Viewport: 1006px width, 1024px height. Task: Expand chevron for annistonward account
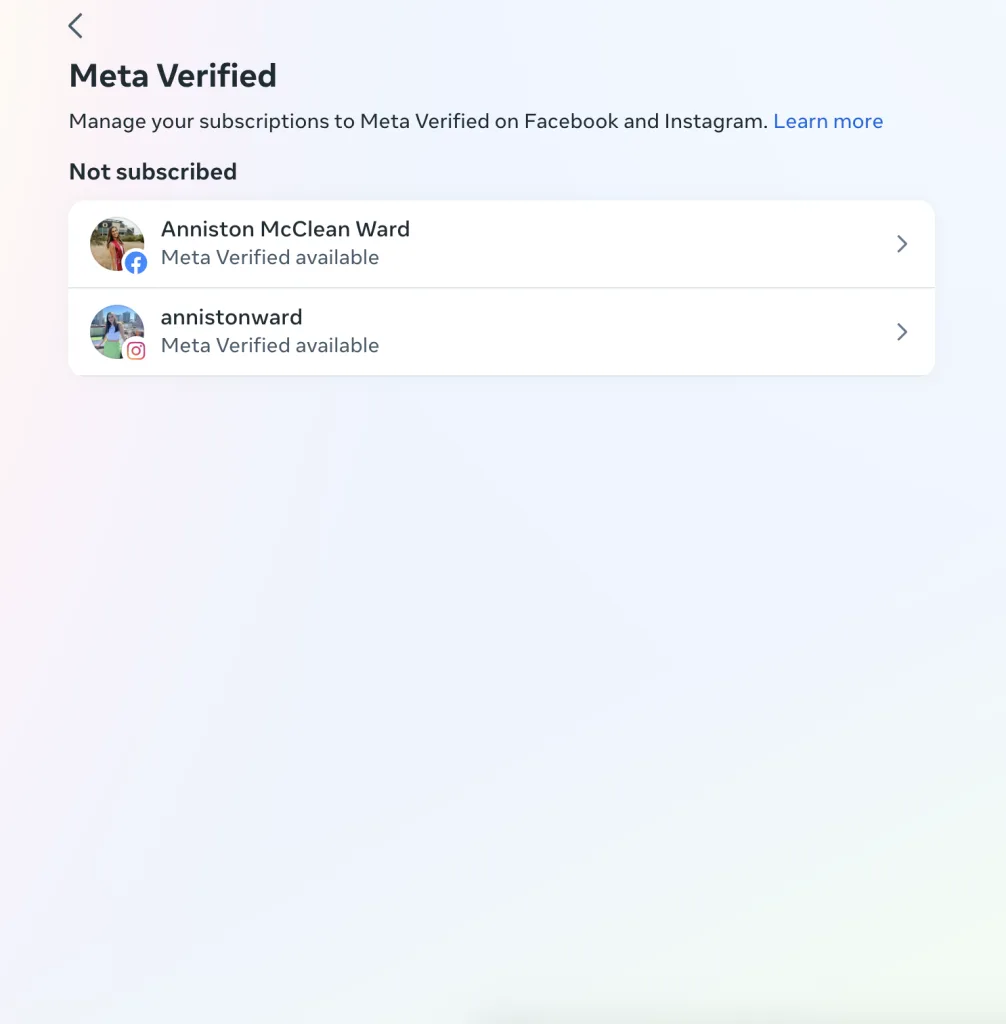(x=902, y=332)
